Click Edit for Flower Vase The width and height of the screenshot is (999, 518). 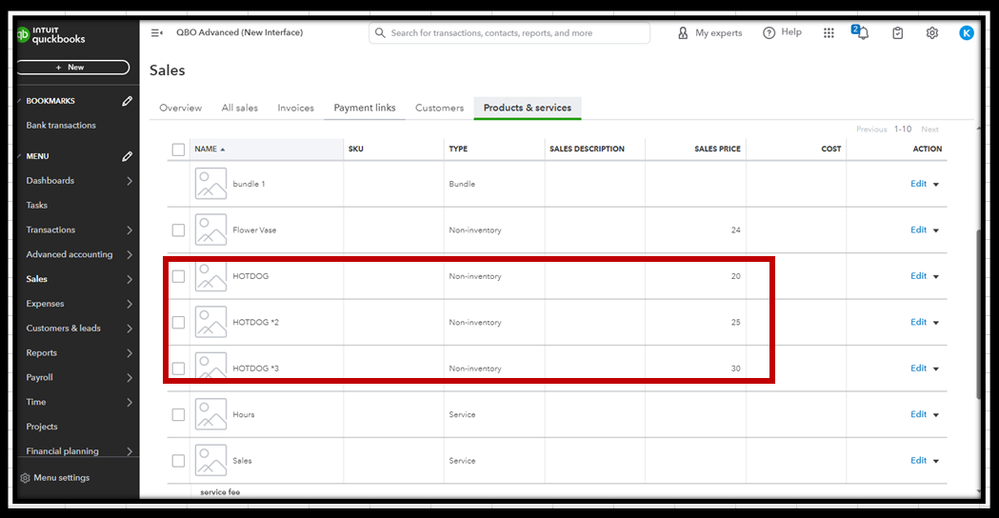[x=918, y=230]
